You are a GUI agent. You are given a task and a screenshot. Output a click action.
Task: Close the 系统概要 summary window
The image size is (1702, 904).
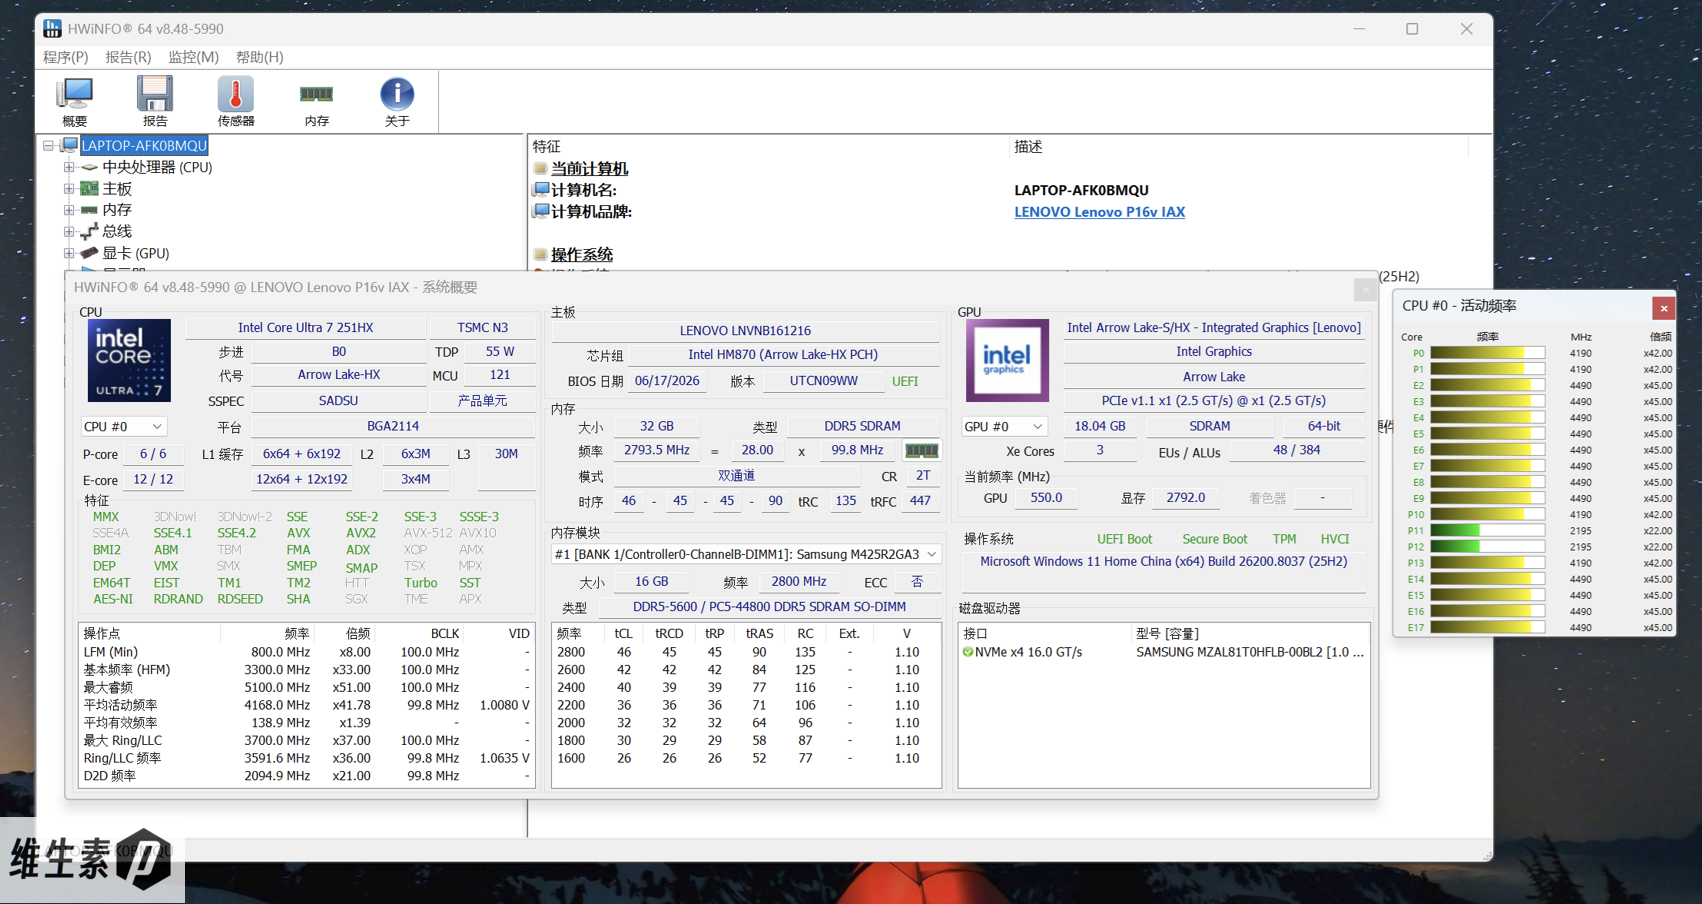tap(1365, 289)
